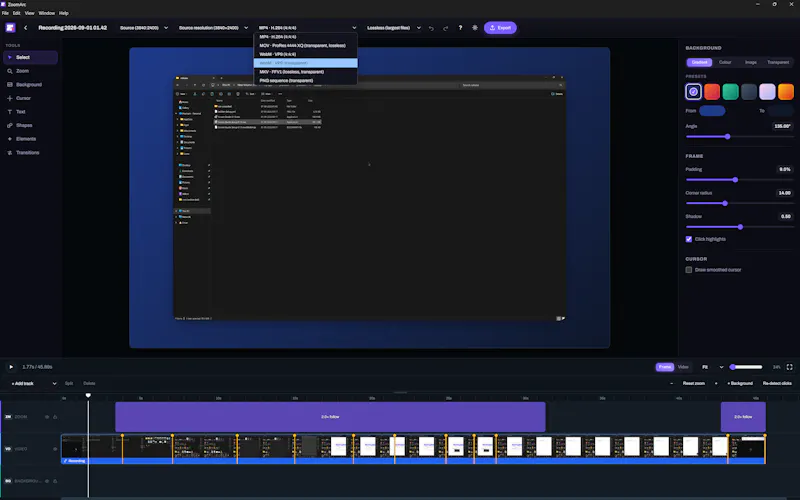The width and height of the screenshot is (800, 500).
Task: Activate the Text tool
Action: click(x=30, y=112)
